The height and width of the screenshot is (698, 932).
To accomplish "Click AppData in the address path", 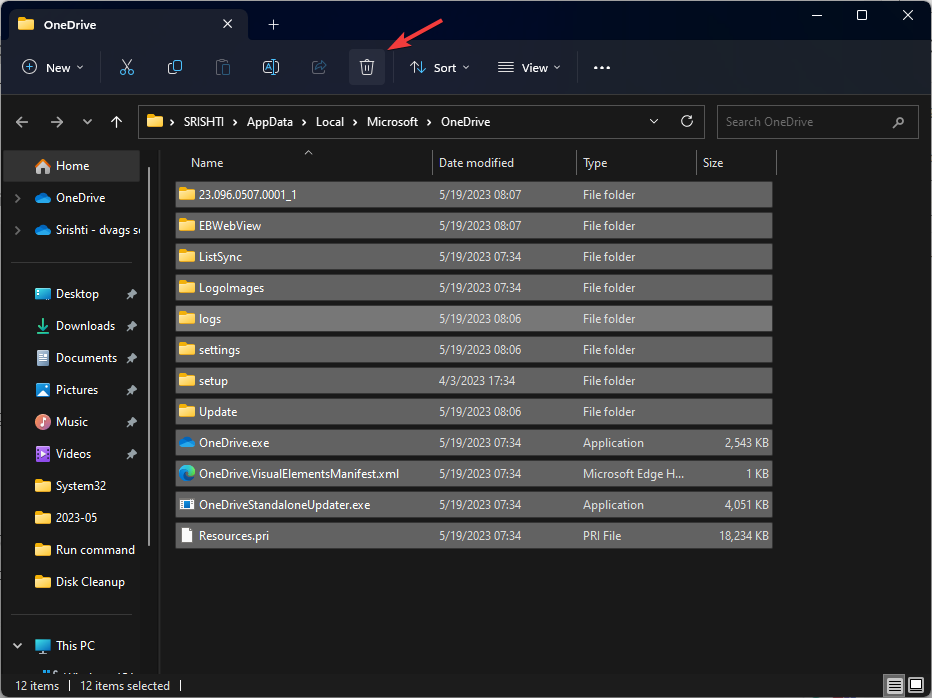I will click(x=270, y=122).
